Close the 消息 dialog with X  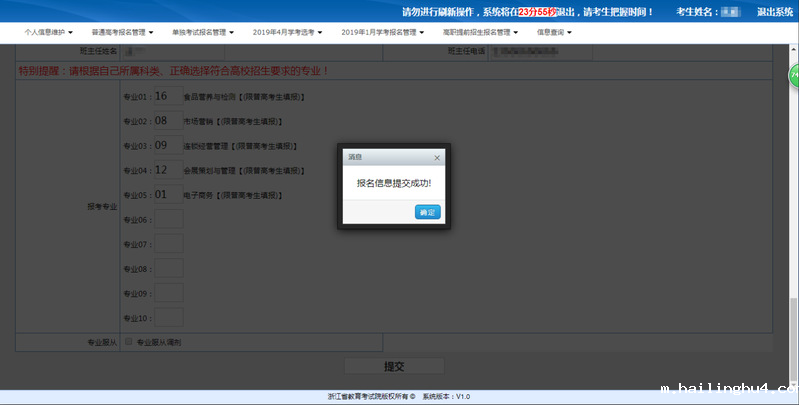437,158
